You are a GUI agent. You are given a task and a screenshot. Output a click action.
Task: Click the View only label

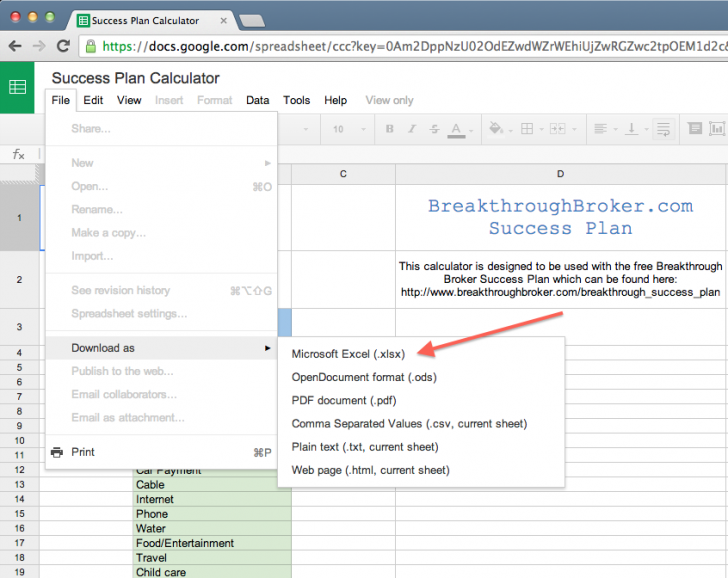tap(389, 100)
